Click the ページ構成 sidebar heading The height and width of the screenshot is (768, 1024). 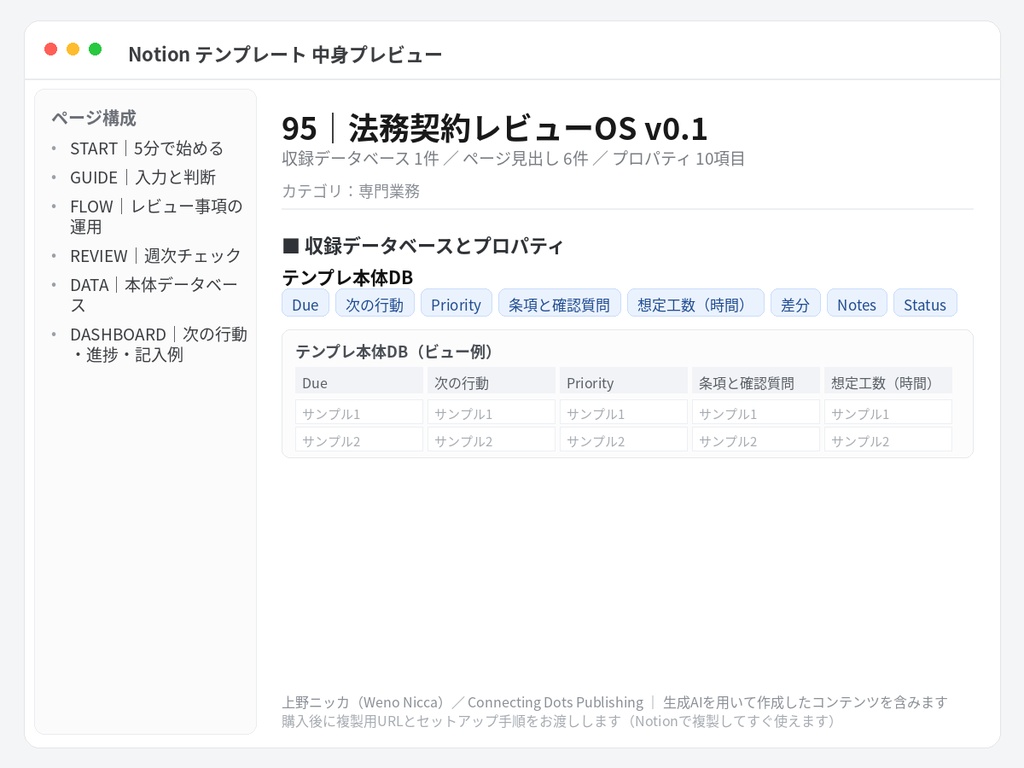[94, 118]
